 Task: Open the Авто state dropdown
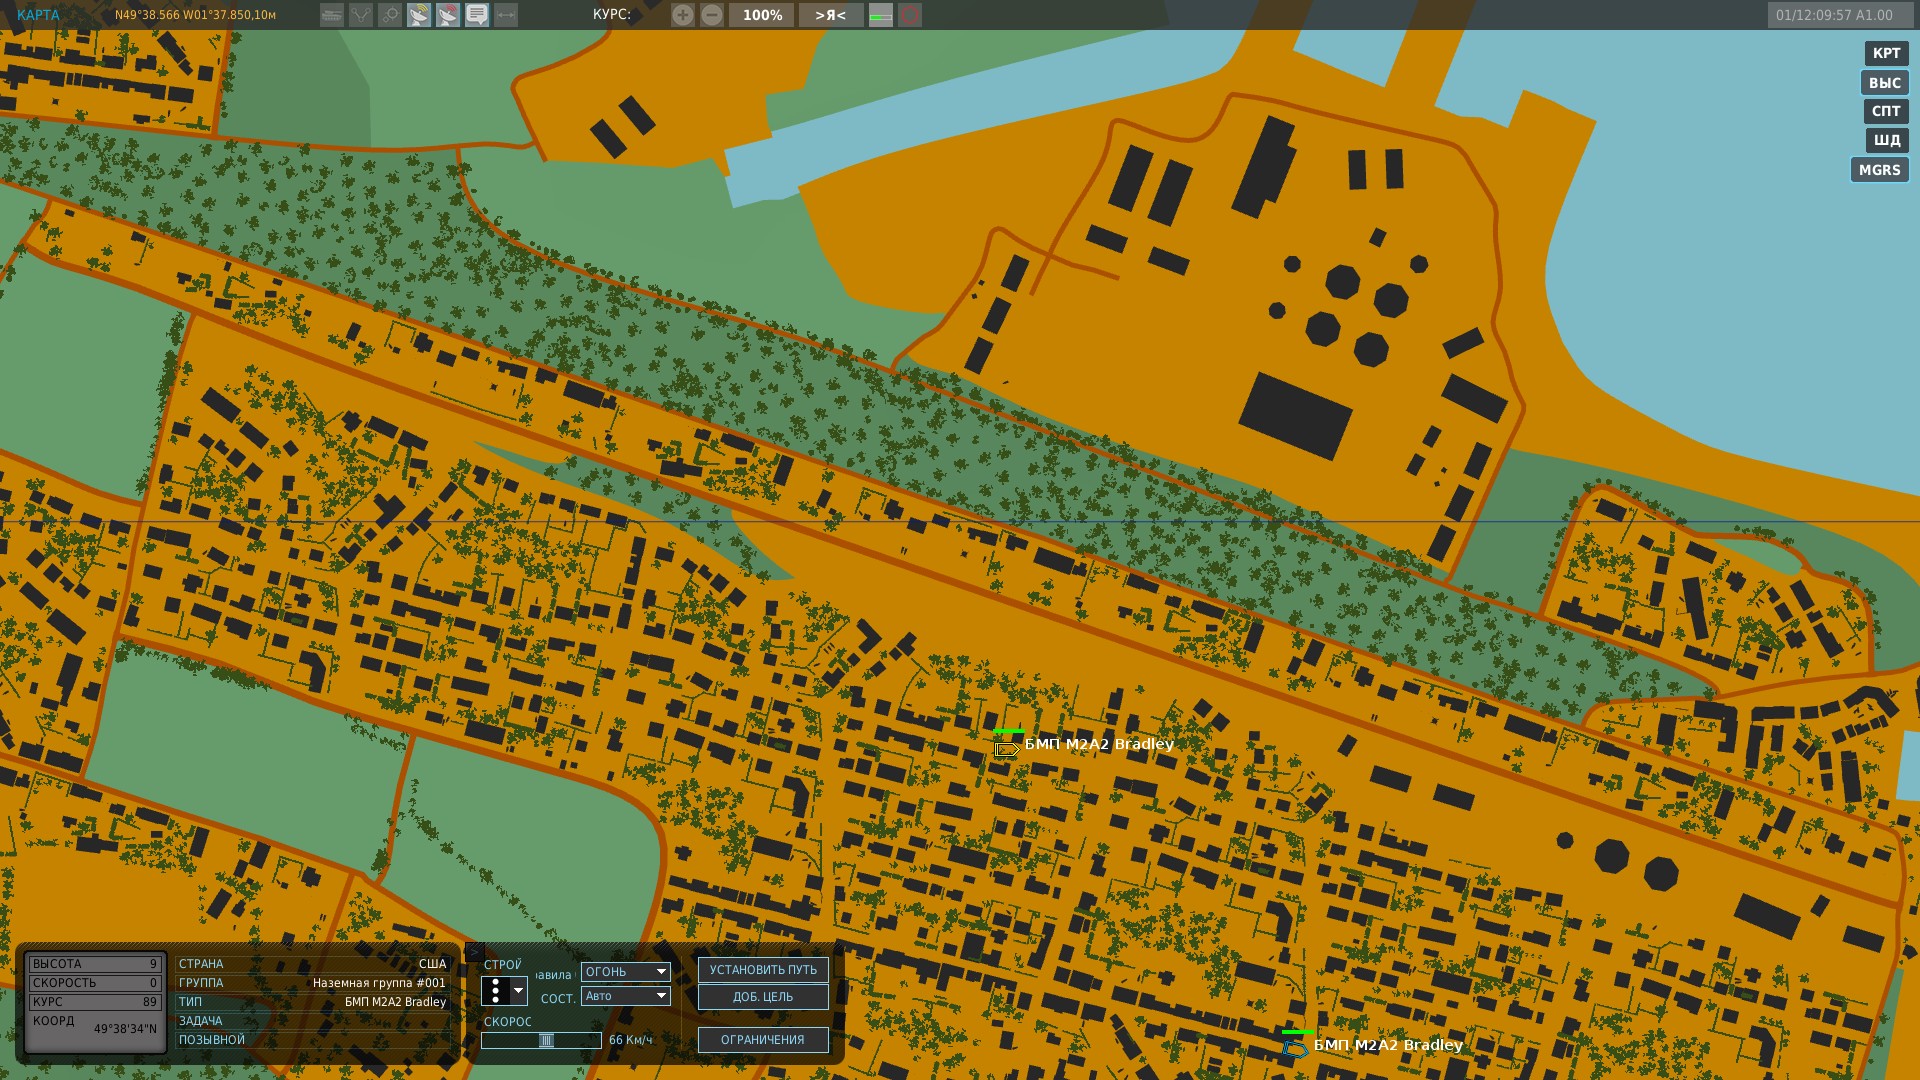coord(626,996)
